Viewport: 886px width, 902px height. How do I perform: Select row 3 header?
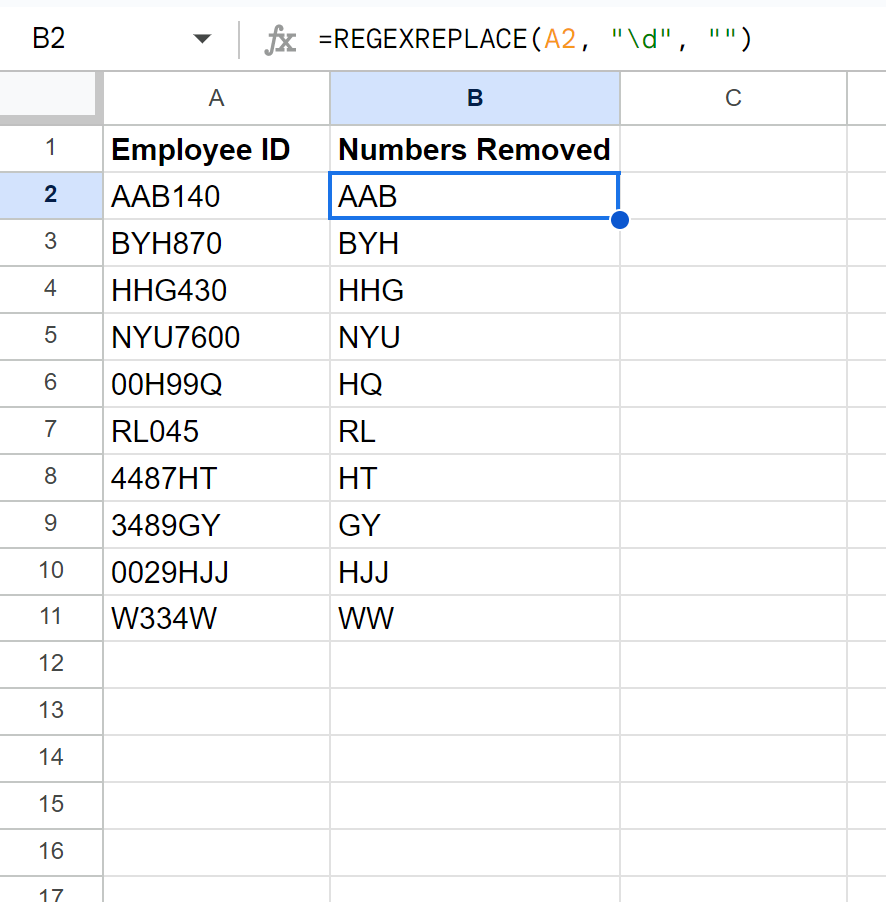(51, 242)
